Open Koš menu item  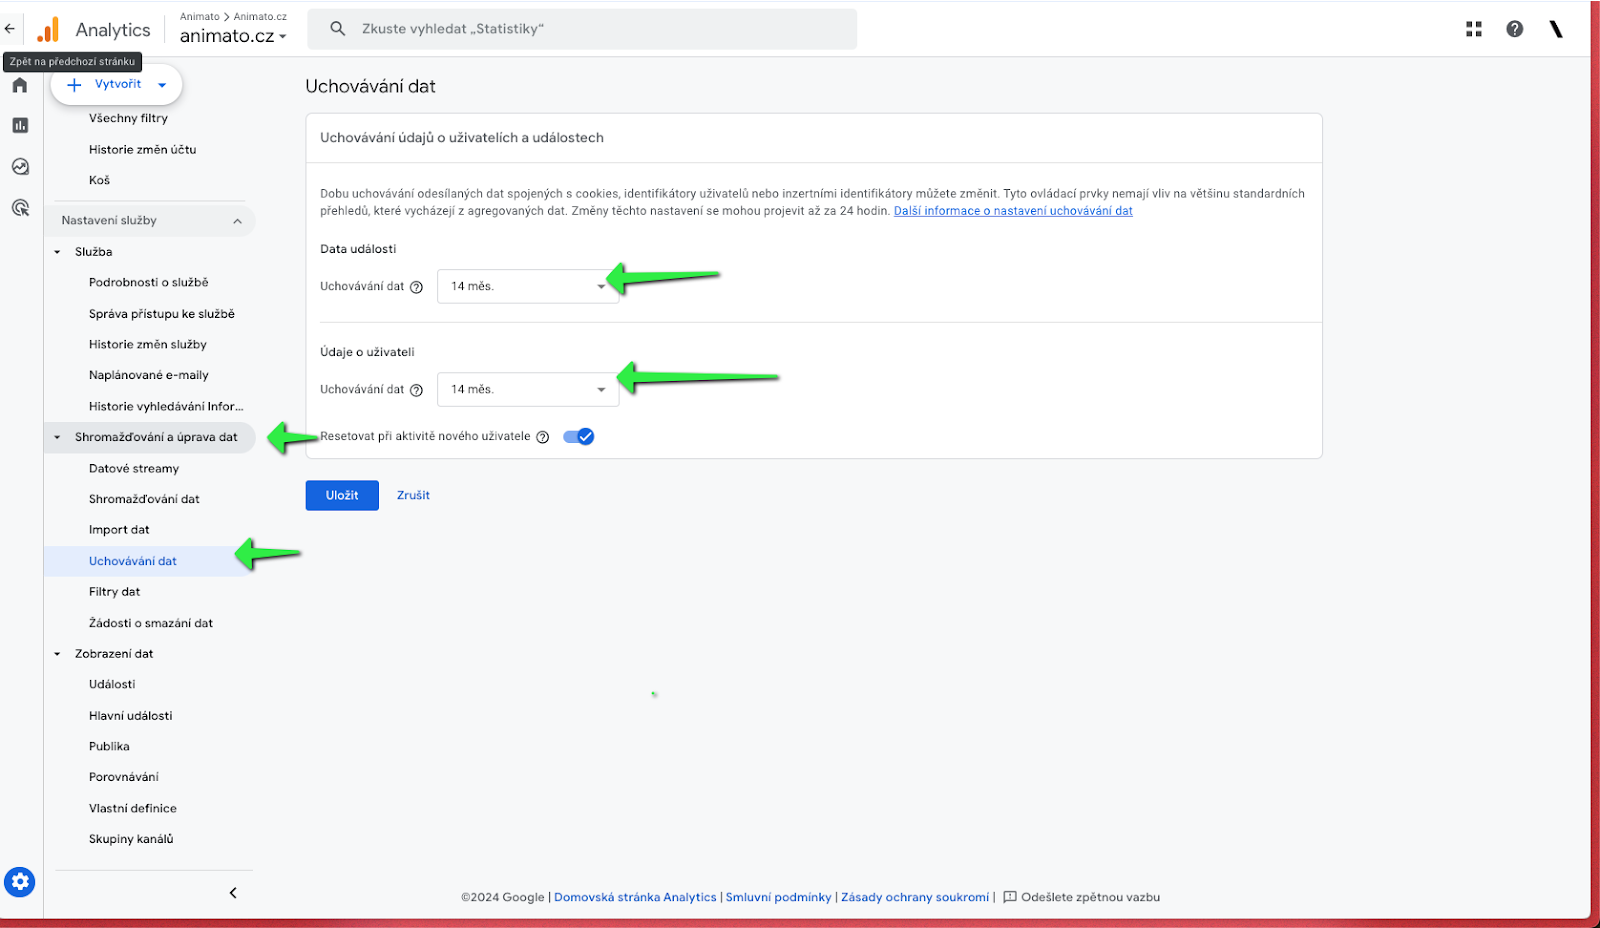tap(99, 180)
